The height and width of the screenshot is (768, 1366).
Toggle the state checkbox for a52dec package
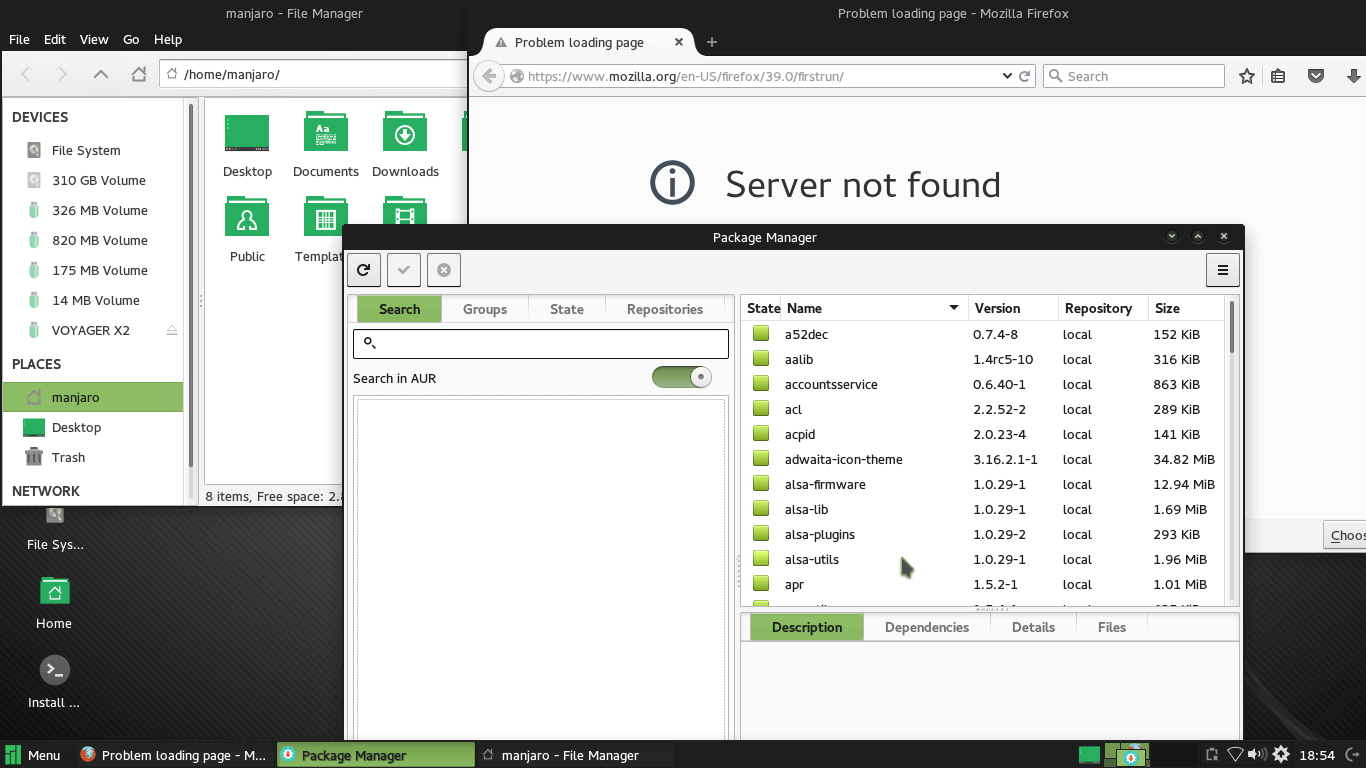(760, 334)
